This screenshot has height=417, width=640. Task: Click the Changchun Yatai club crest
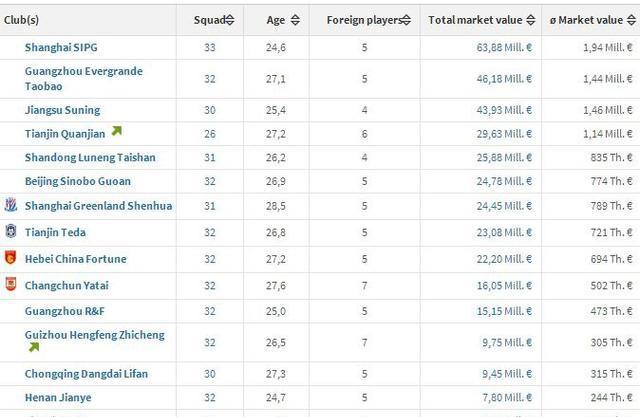point(11,284)
